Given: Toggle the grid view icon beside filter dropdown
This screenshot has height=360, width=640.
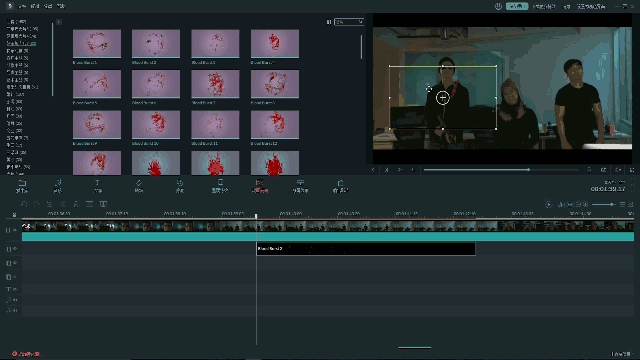Looking at the screenshot, I should [x=329, y=22].
